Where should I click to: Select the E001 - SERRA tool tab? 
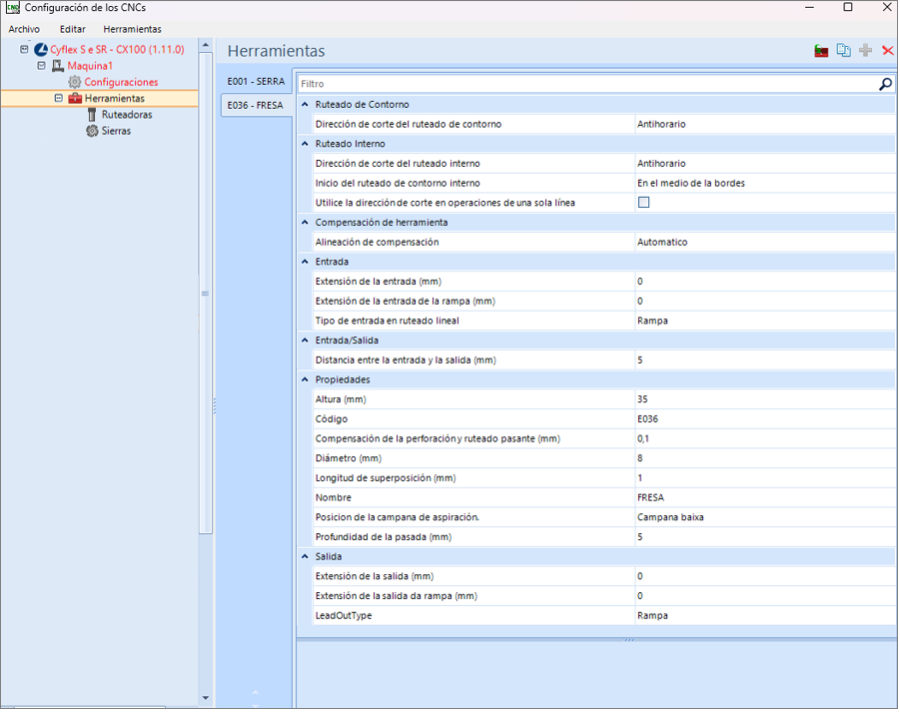coord(256,81)
